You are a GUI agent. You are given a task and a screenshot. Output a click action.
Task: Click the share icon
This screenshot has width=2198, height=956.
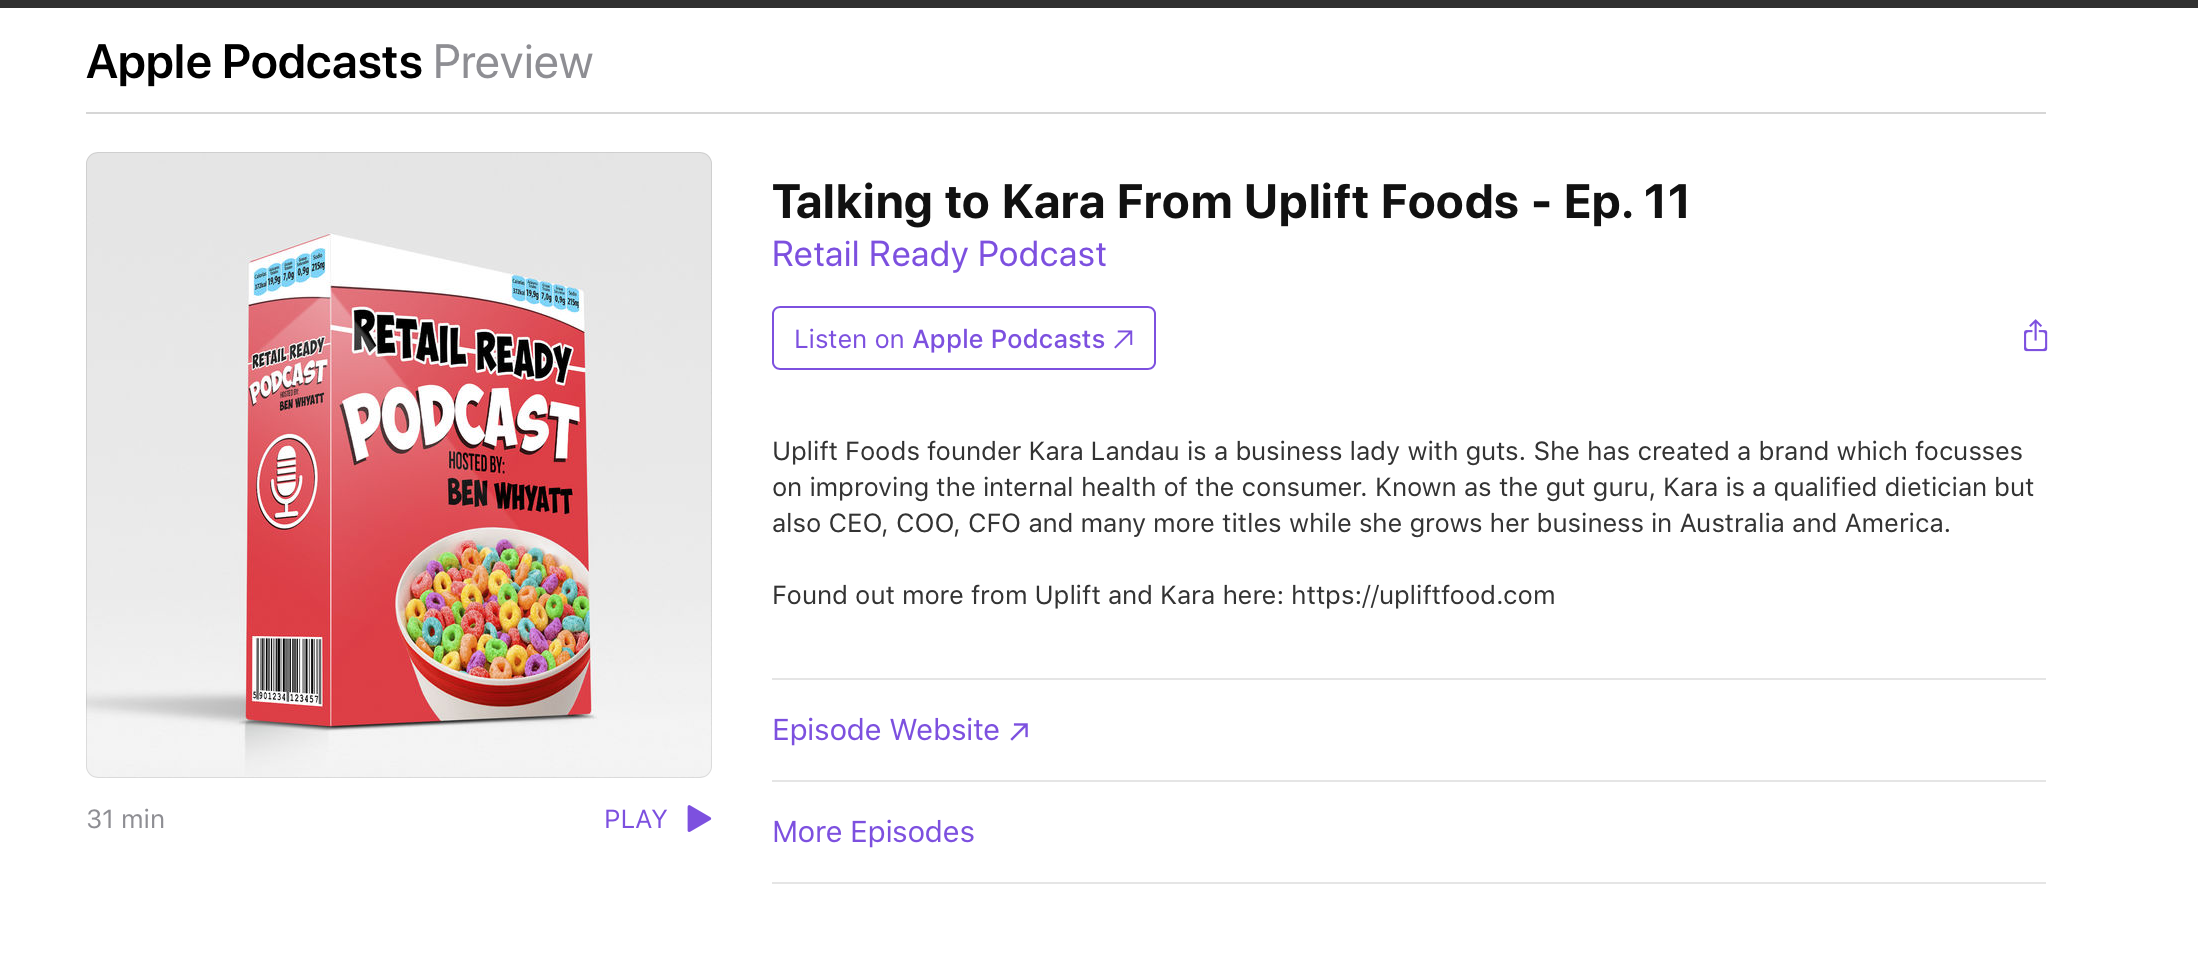[x=2035, y=336]
